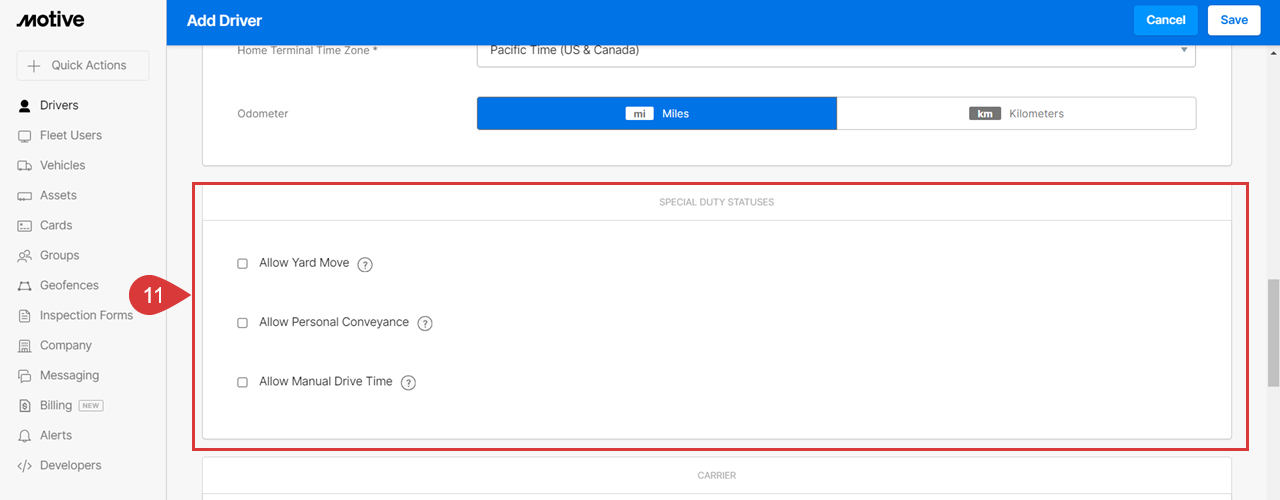Cancel adding the driver

coord(1166,20)
